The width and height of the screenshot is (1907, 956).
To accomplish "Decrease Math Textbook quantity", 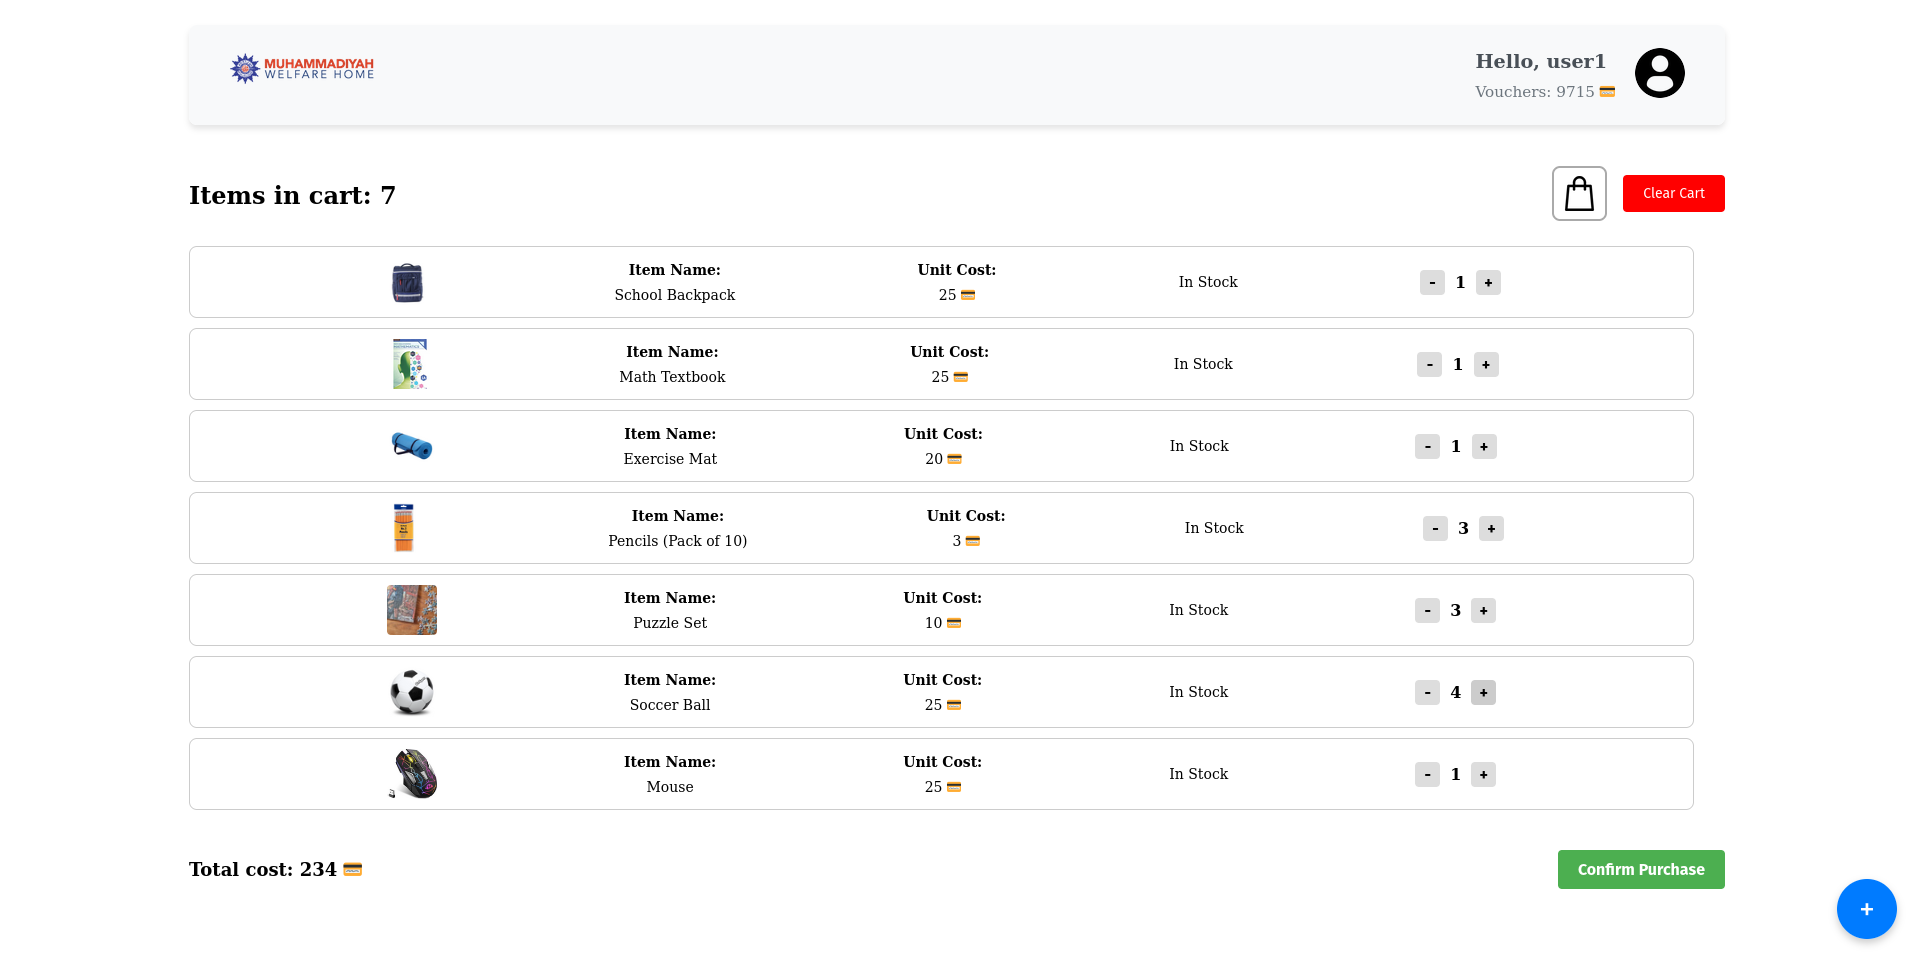I will click(1429, 365).
